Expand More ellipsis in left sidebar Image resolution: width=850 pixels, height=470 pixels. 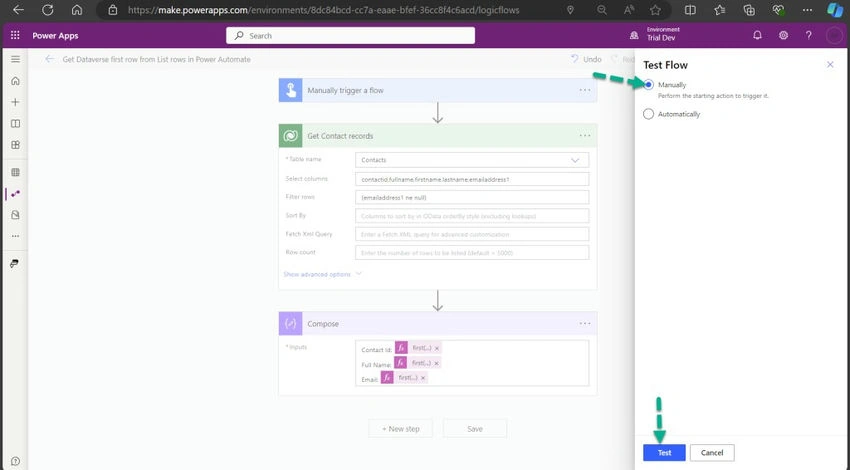pos(15,236)
